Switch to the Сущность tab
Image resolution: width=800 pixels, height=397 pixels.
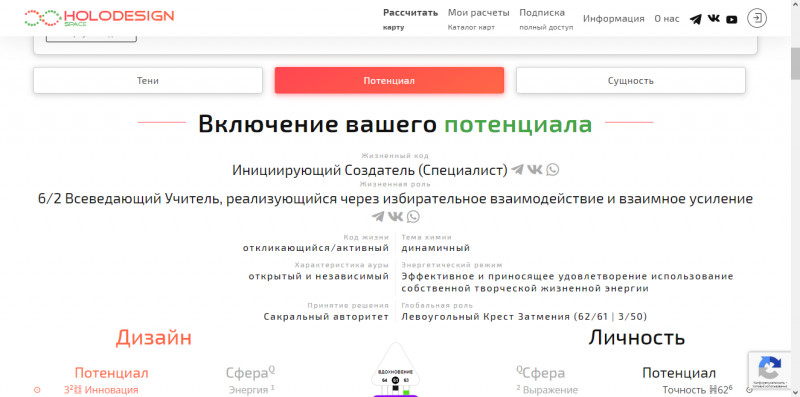(x=631, y=81)
